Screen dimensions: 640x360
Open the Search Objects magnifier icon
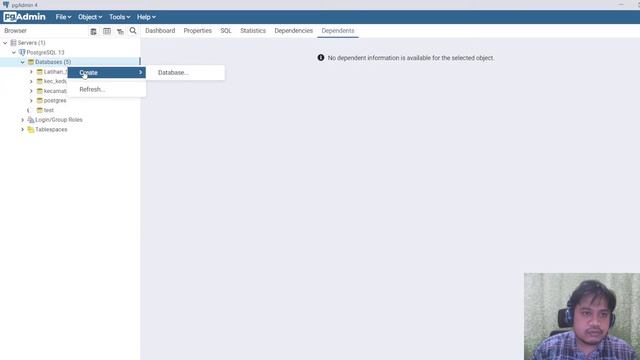[133, 31]
